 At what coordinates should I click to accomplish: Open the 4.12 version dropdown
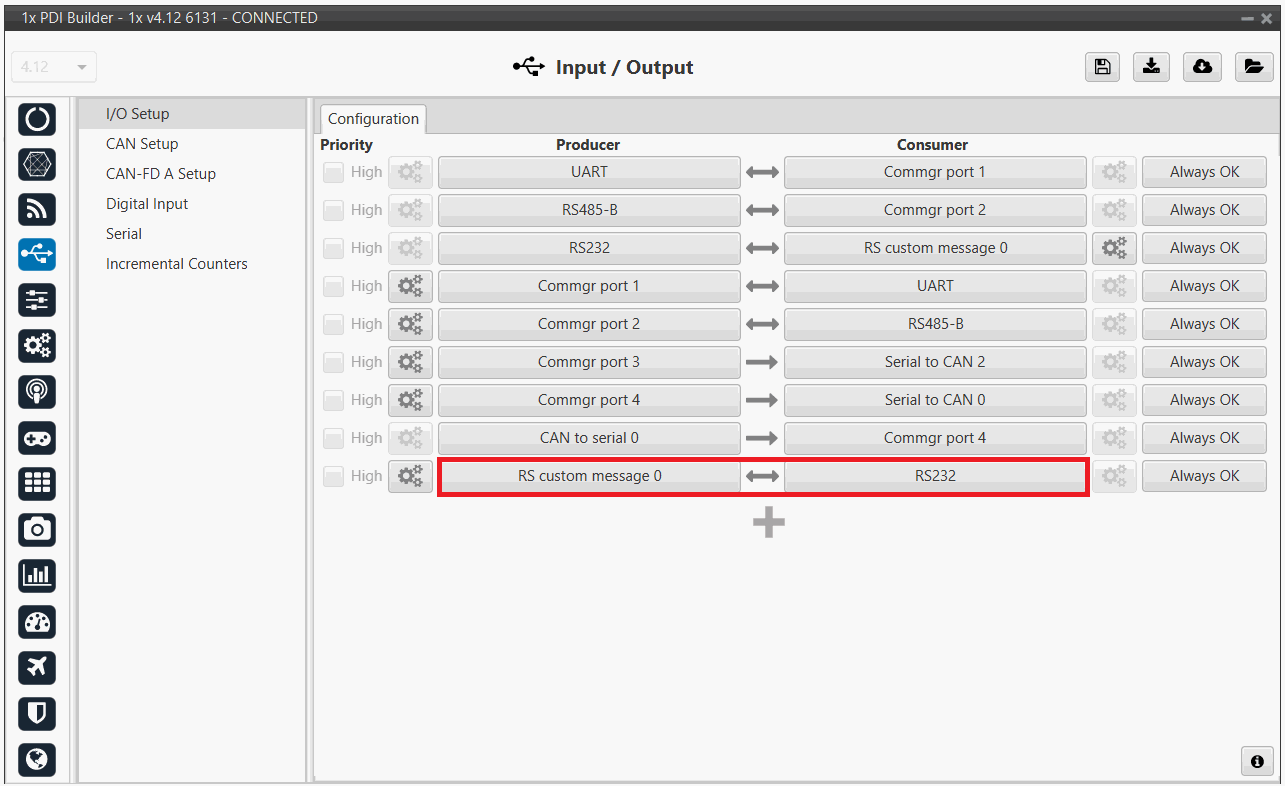(x=53, y=67)
